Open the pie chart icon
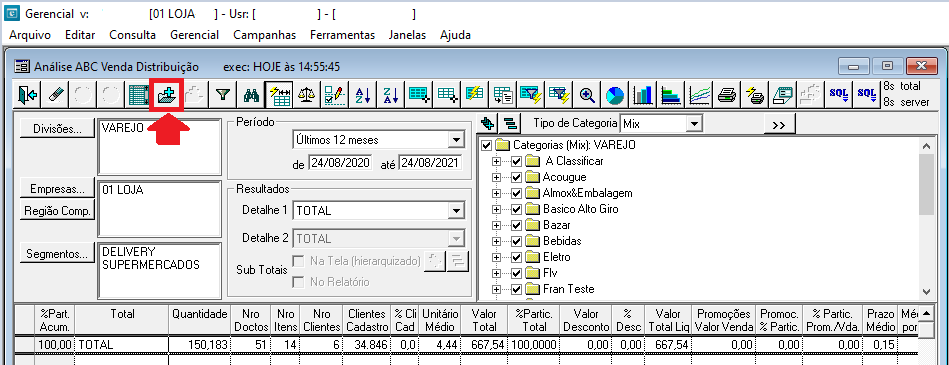 coord(615,95)
